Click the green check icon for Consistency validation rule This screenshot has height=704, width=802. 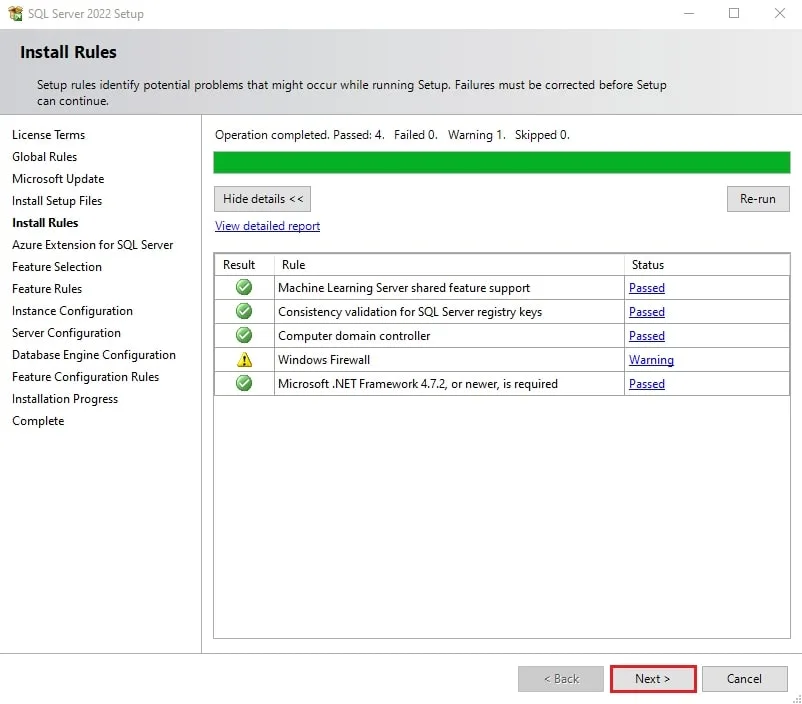[x=243, y=311]
